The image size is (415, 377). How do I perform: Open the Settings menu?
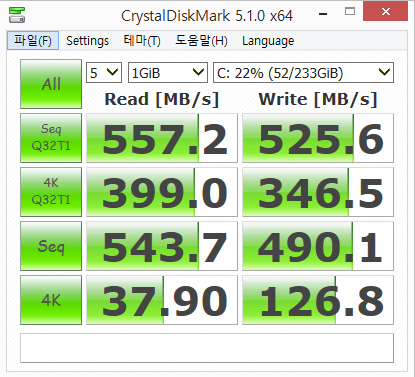tap(87, 41)
